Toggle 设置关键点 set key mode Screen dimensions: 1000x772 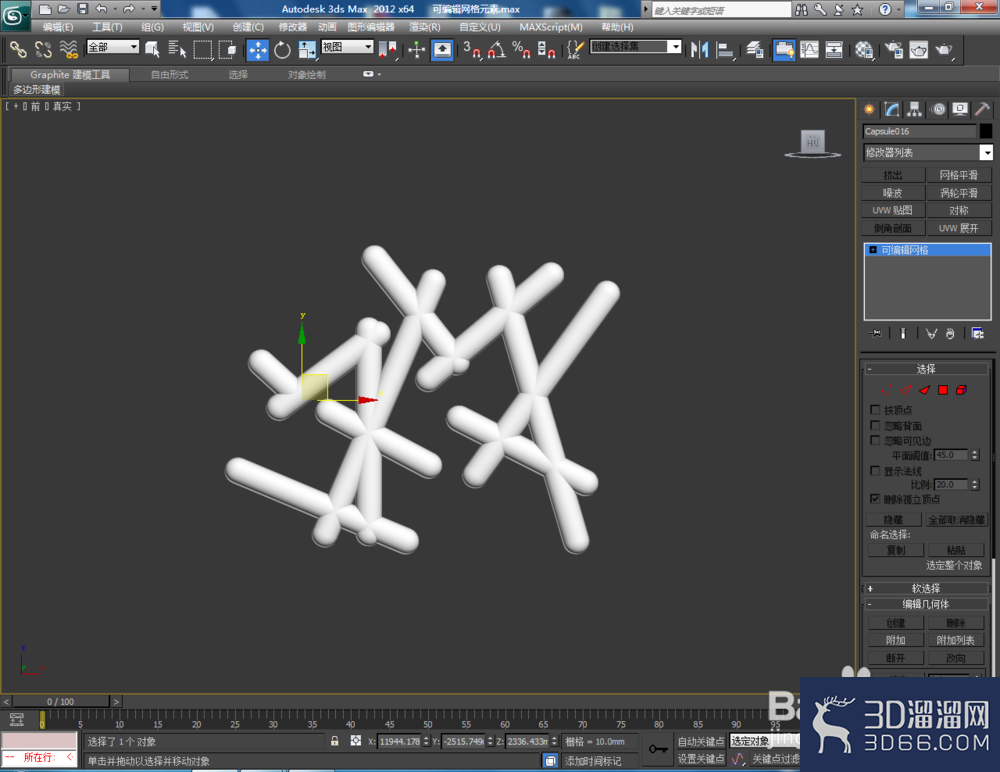pos(701,759)
